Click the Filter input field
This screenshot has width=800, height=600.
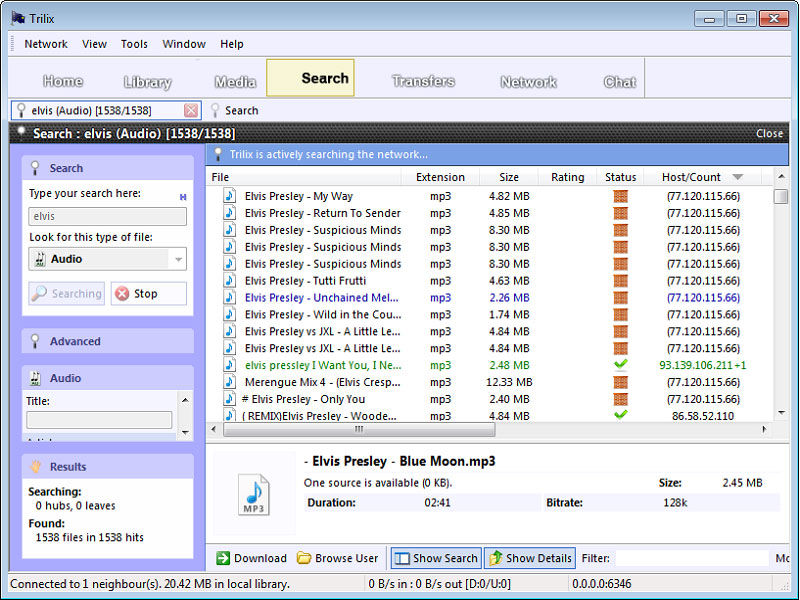(692, 558)
